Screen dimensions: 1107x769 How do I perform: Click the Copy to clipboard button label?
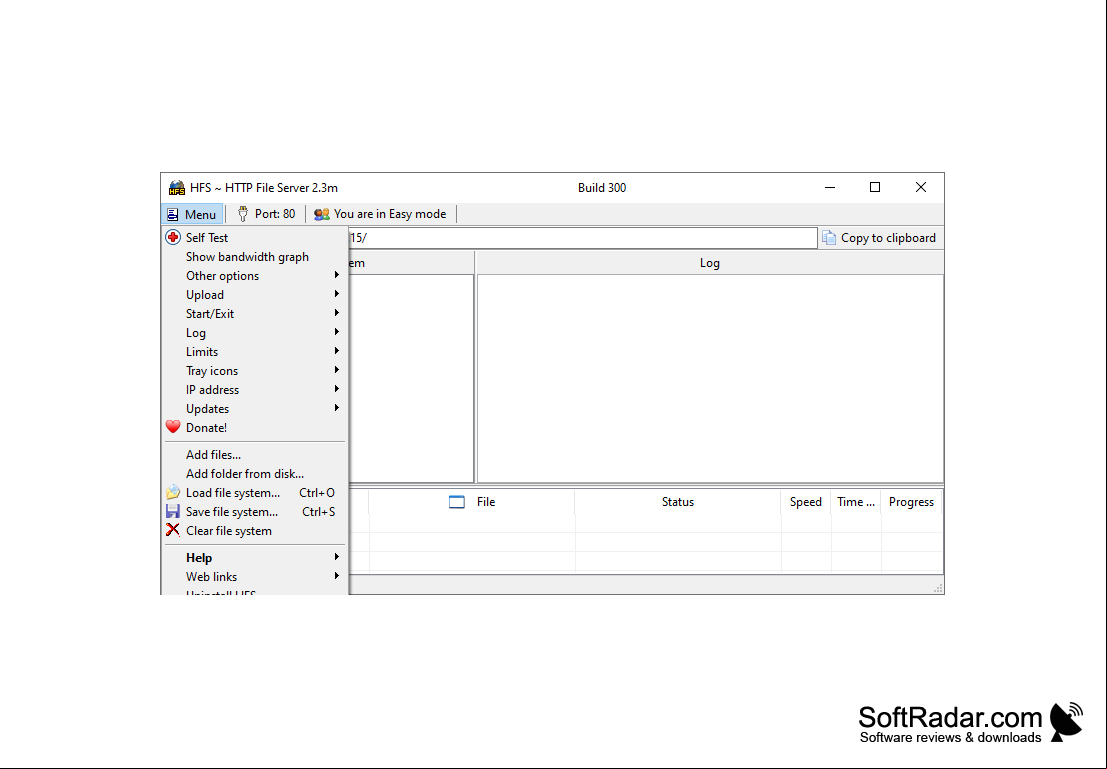888,238
